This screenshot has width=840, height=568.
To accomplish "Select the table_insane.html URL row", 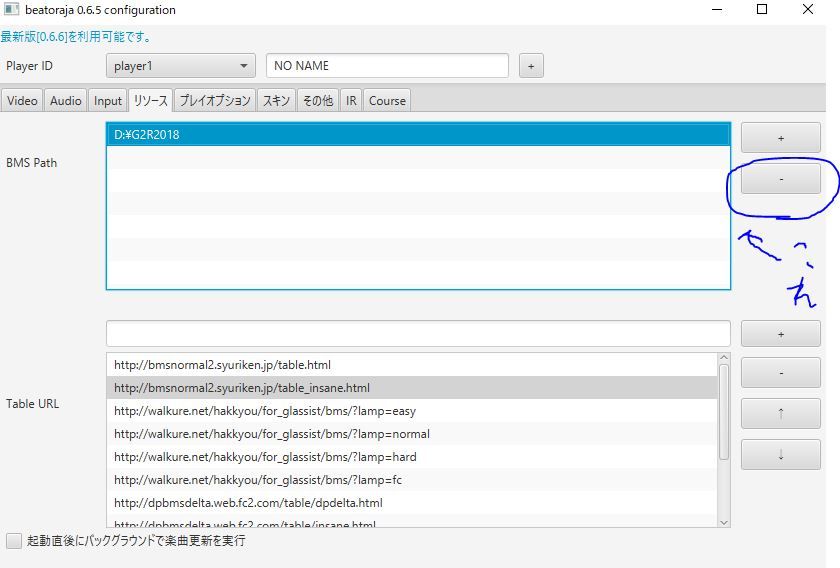I will click(412, 387).
